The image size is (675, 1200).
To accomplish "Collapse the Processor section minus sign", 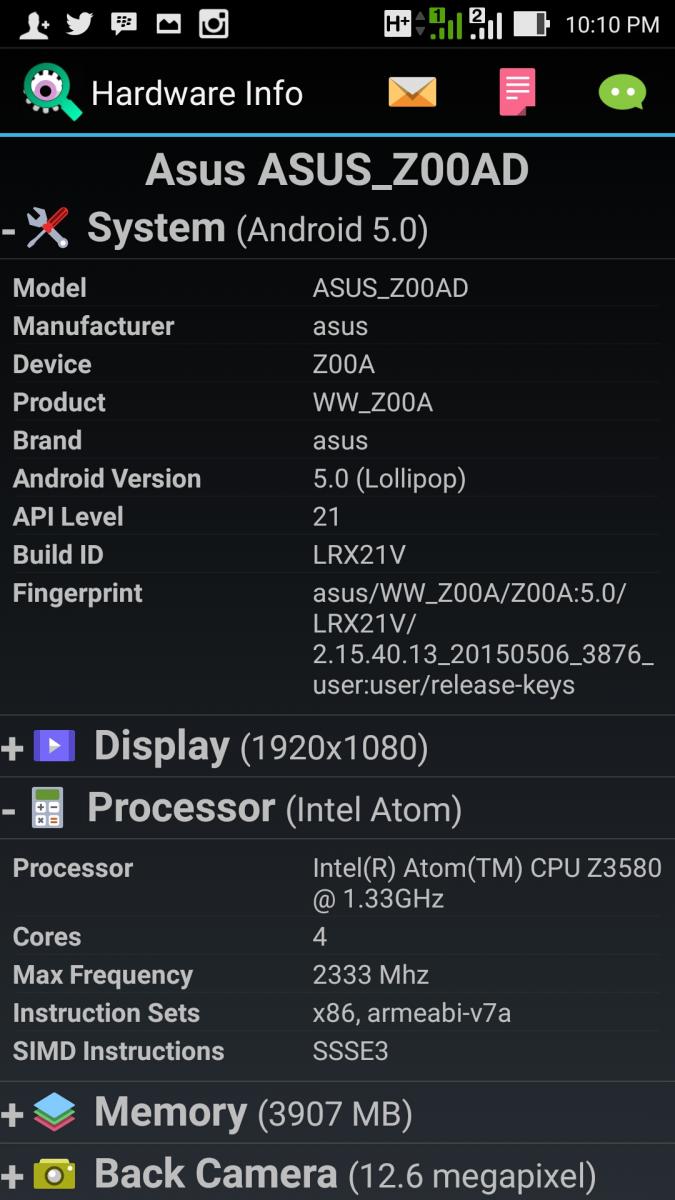I will pos(9,811).
